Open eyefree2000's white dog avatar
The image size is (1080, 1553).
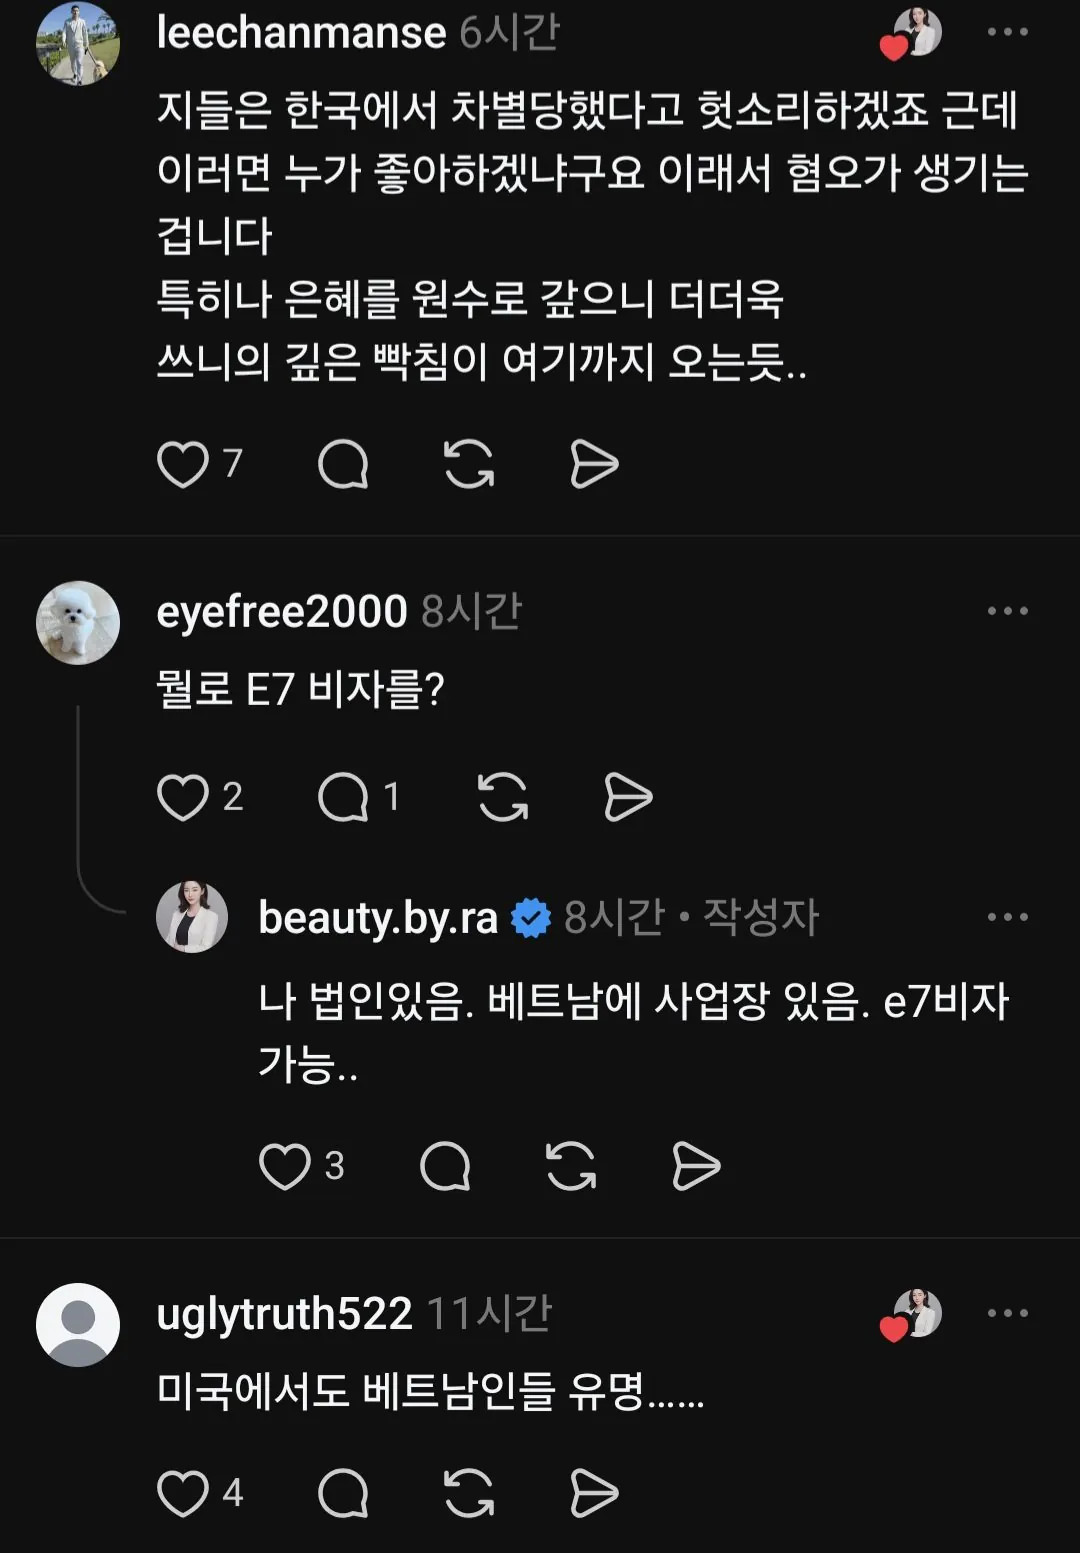click(78, 622)
